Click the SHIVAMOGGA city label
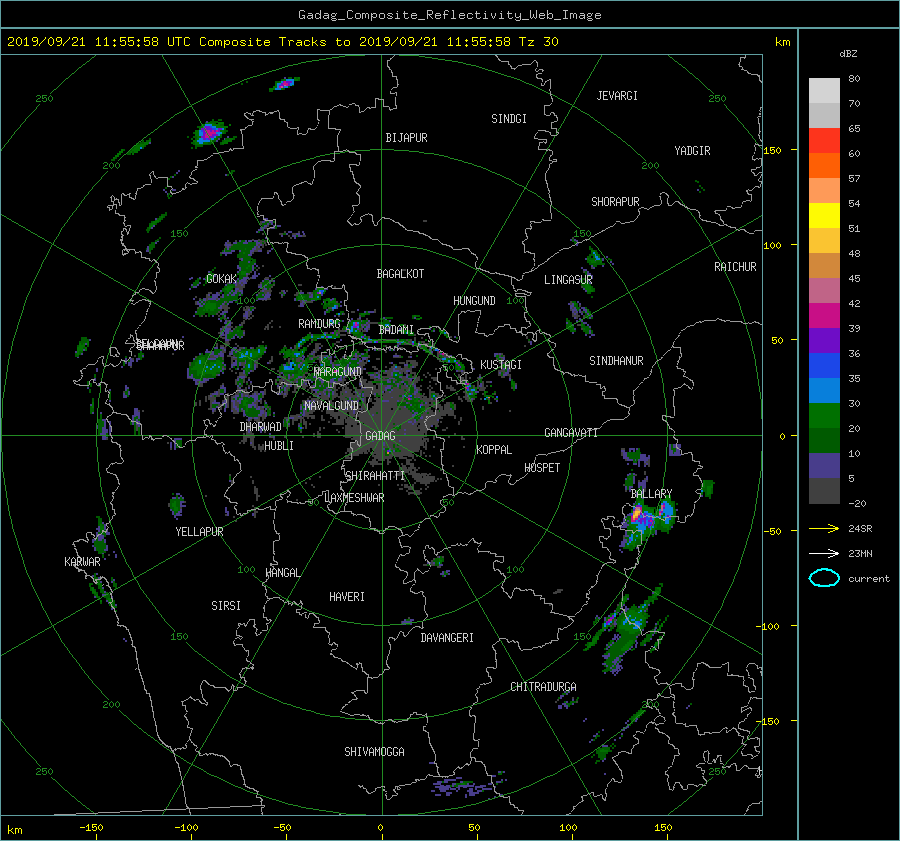The image size is (900, 841). click(x=374, y=752)
